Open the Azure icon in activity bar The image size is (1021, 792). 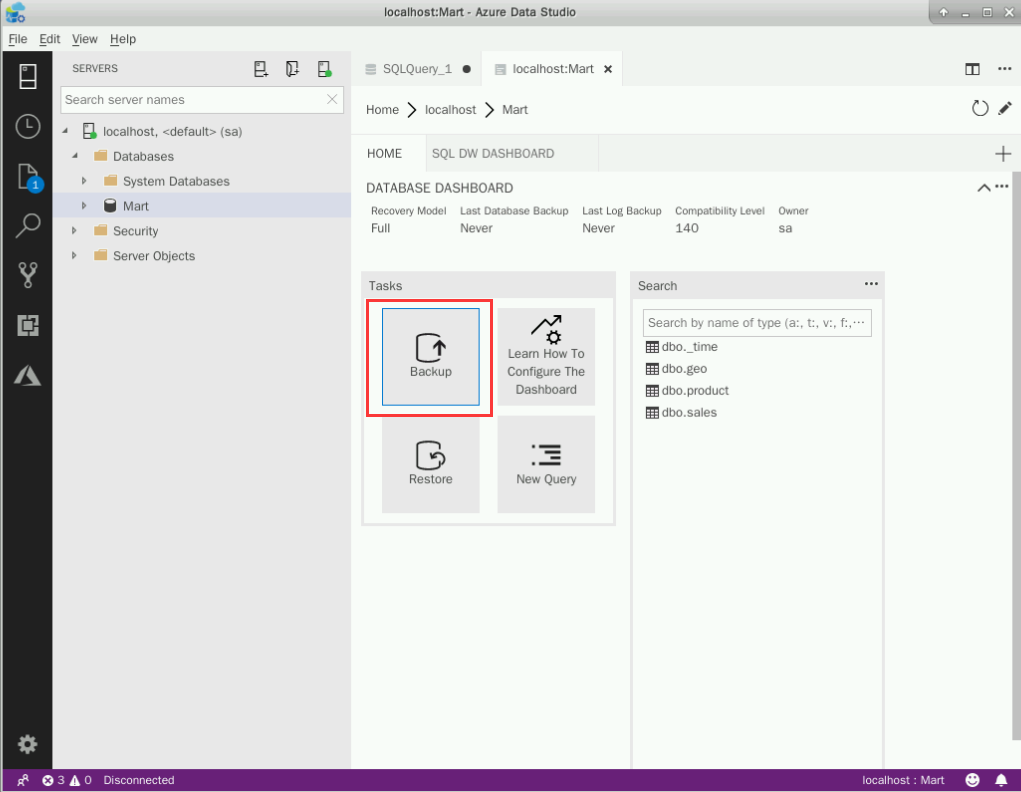[27, 375]
